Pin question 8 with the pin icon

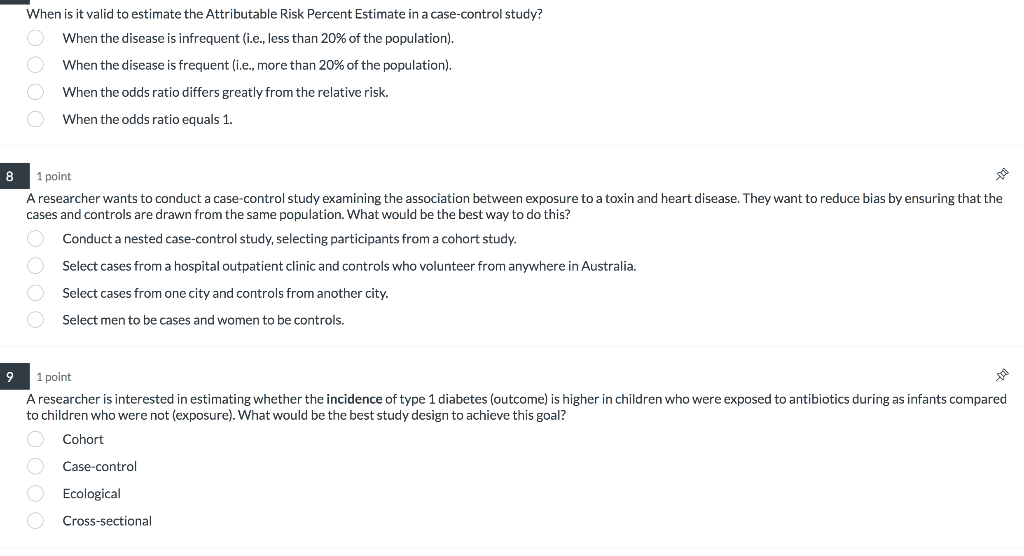click(x=1002, y=174)
